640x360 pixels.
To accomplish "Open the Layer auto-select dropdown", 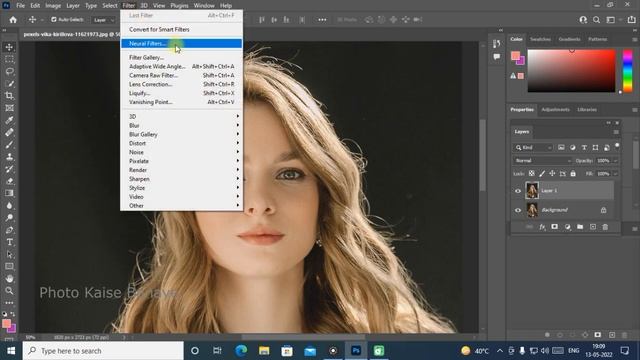I will (104, 20).
